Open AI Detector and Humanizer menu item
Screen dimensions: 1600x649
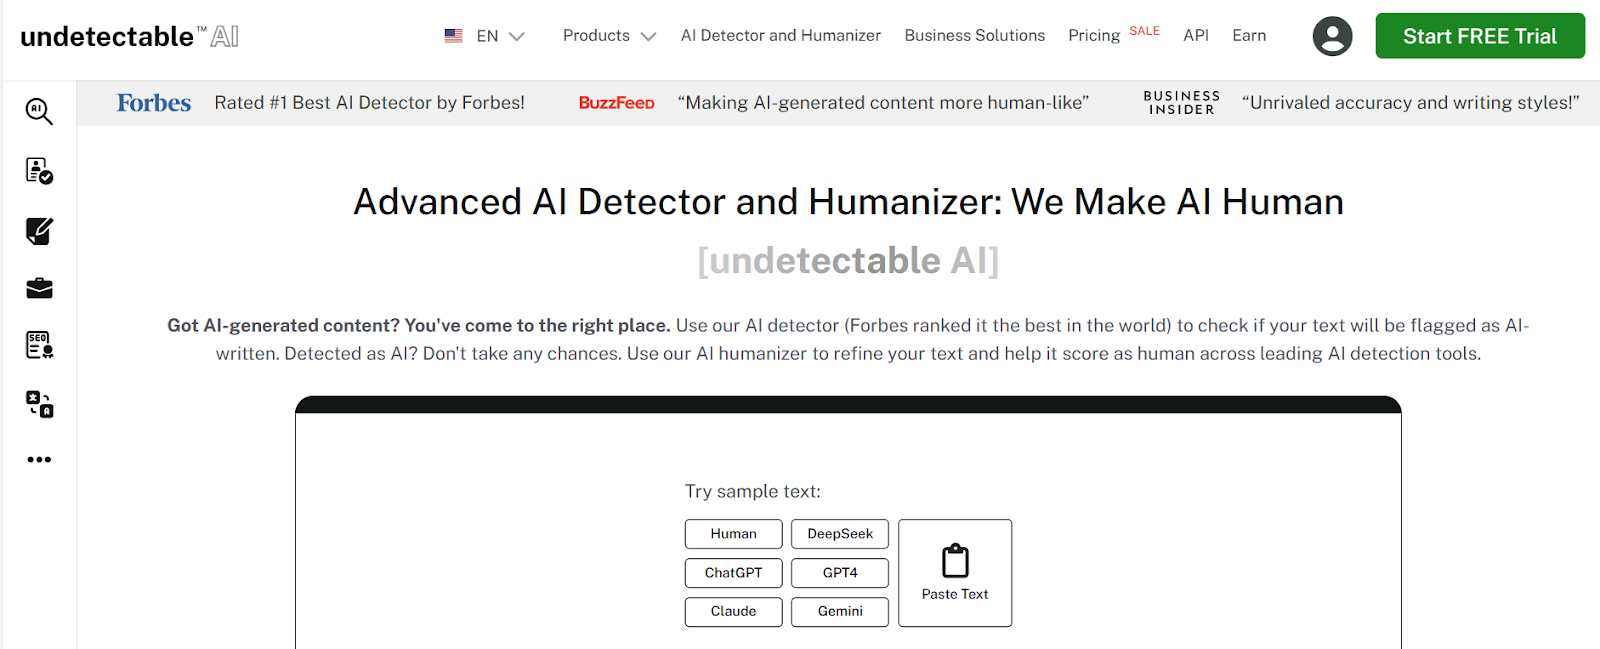(781, 36)
